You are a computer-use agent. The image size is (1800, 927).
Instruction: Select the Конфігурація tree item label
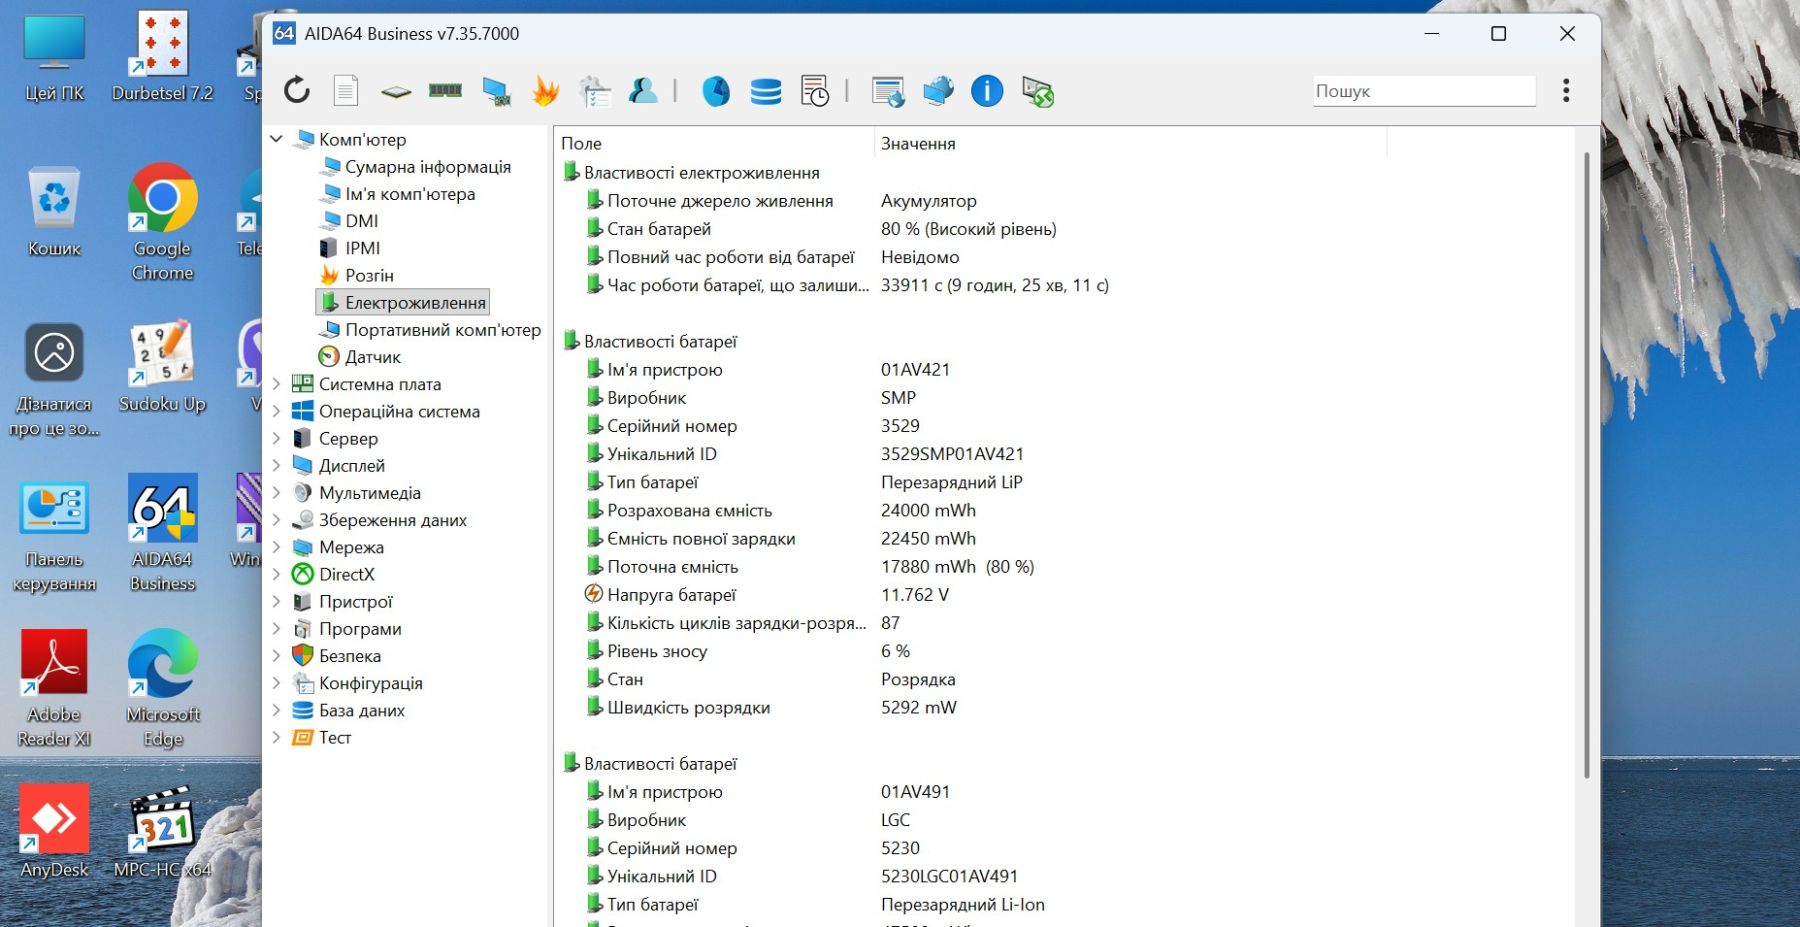click(x=371, y=683)
